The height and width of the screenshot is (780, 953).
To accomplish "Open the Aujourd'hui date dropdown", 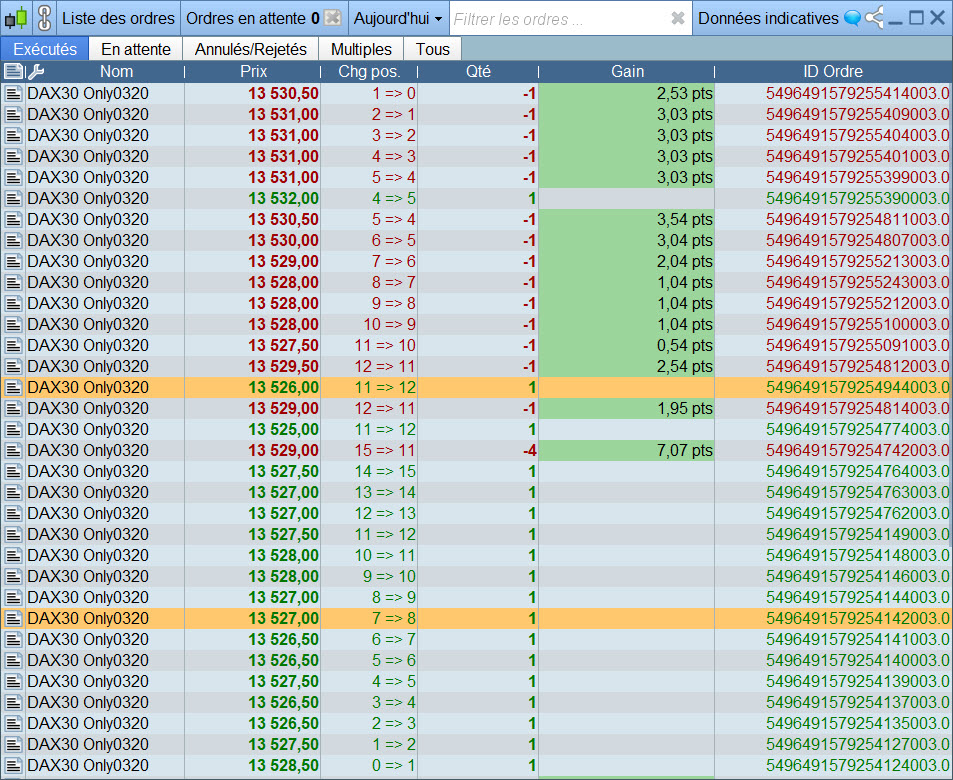I will (397, 18).
